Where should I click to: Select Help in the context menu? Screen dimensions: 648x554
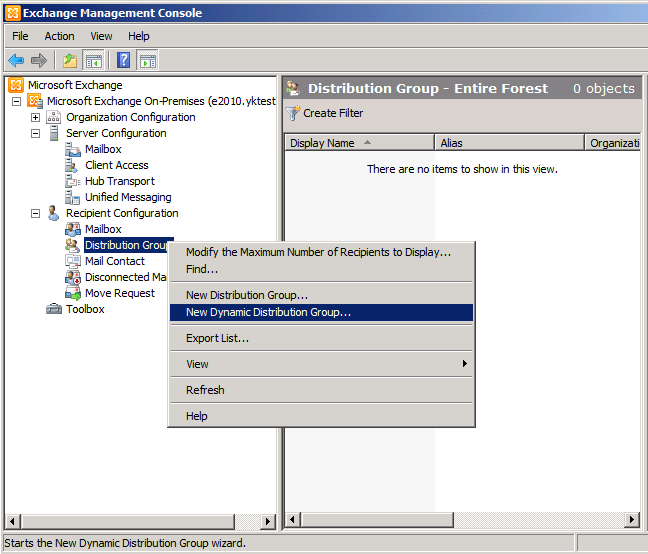[321, 416]
